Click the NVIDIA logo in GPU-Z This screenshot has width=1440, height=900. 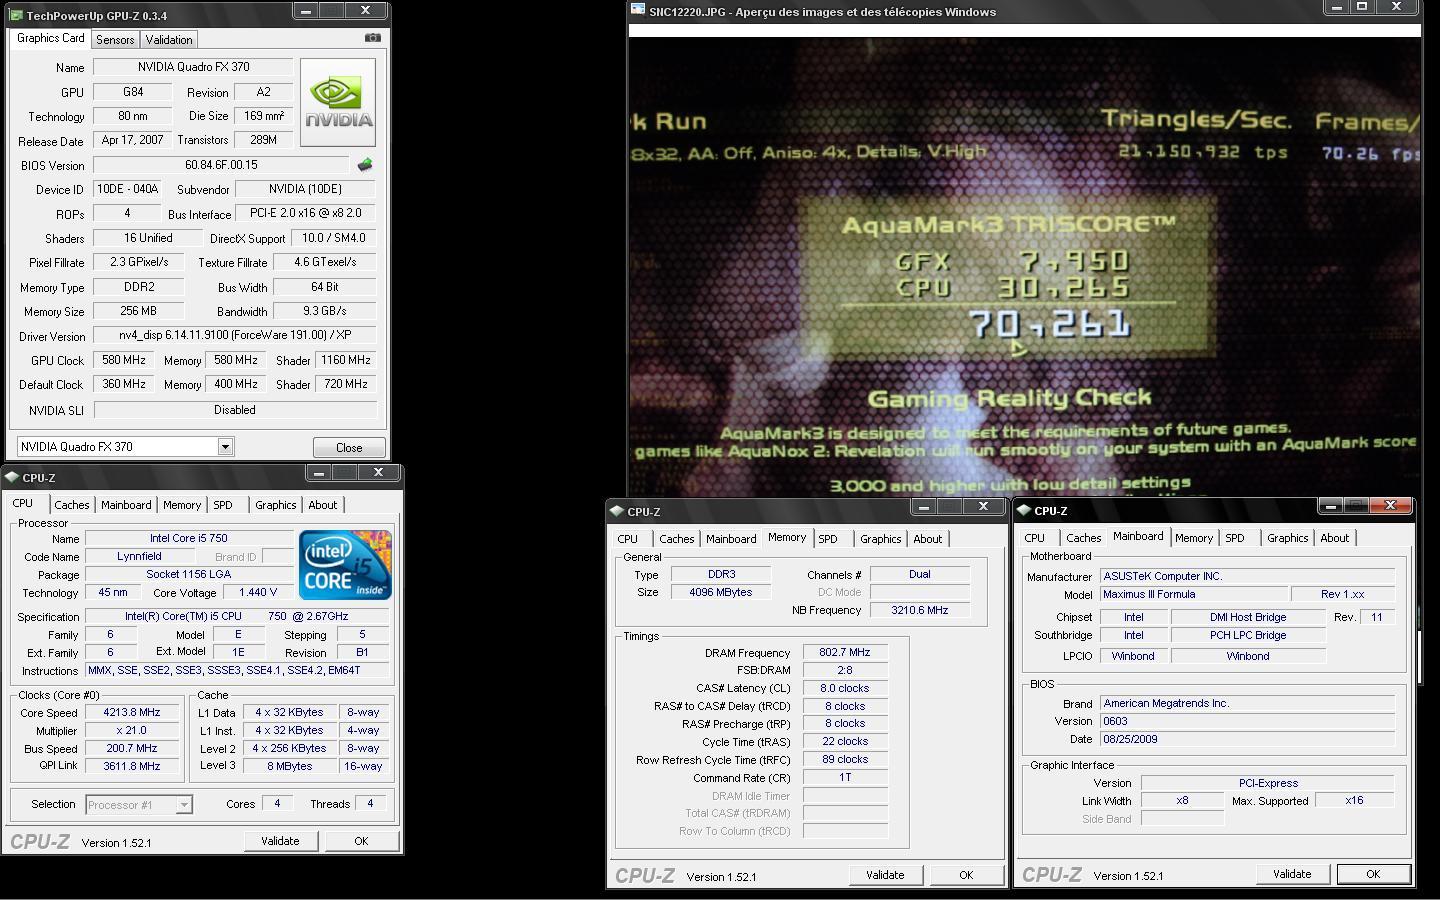[338, 103]
